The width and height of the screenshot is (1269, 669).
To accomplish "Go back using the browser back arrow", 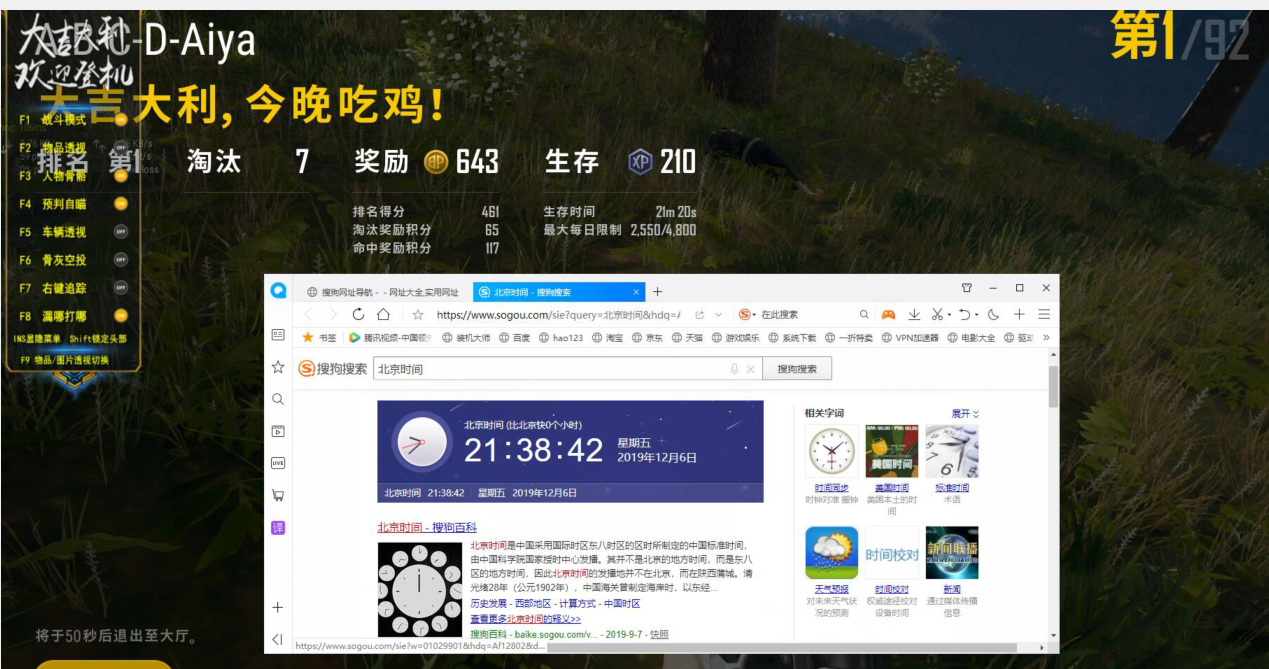I will click(306, 314).
